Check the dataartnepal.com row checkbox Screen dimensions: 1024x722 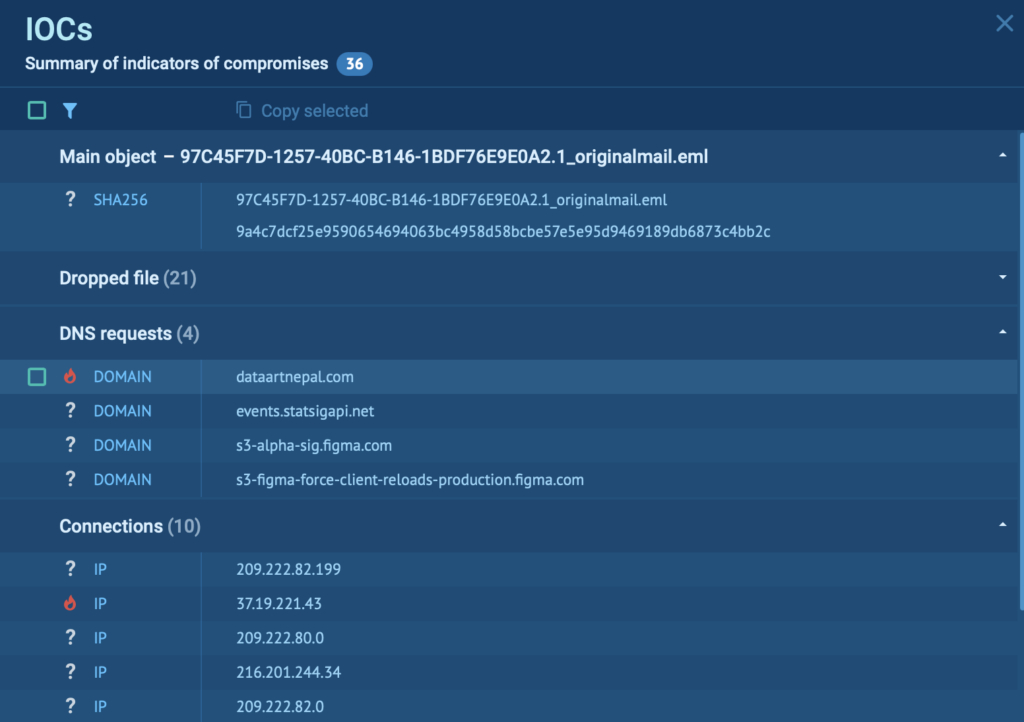37,377
